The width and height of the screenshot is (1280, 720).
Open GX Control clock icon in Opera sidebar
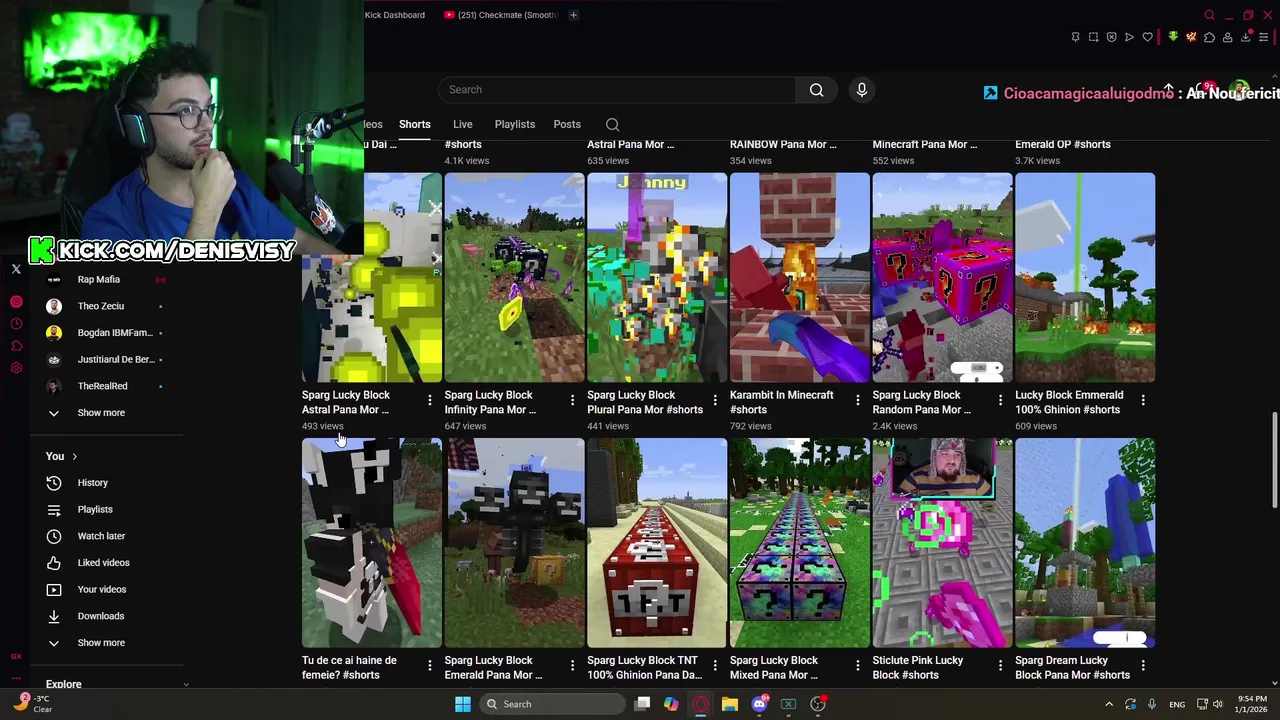[16, 324]
